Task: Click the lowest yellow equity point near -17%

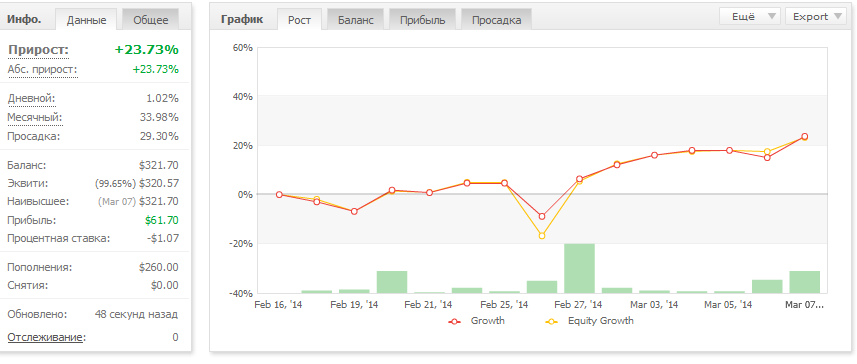Action: 542,236
